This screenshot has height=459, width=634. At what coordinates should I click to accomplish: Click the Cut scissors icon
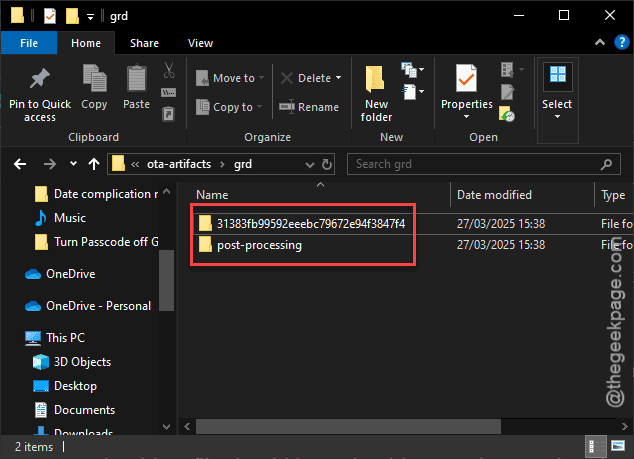coord(169,70)
